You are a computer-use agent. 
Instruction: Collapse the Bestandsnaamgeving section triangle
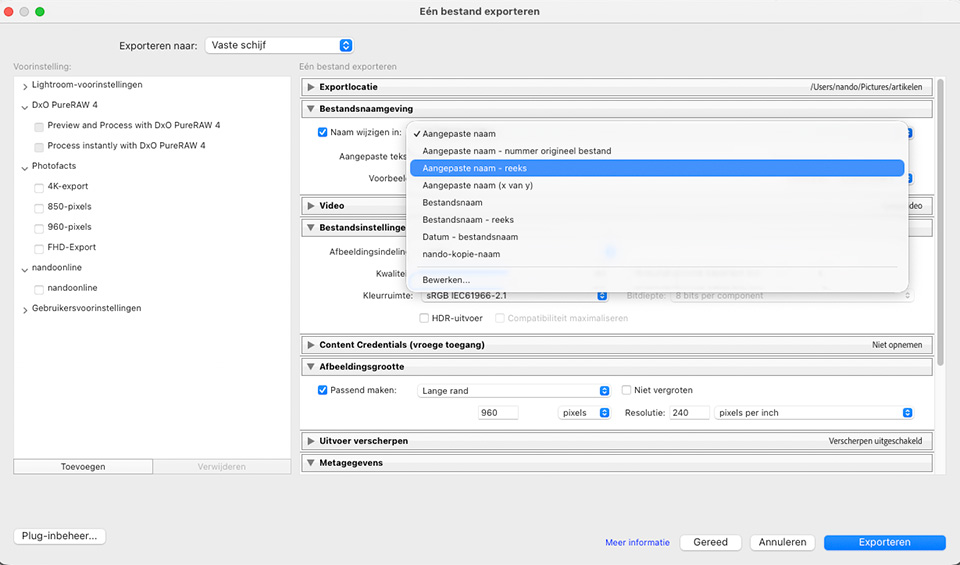point(311,109)
